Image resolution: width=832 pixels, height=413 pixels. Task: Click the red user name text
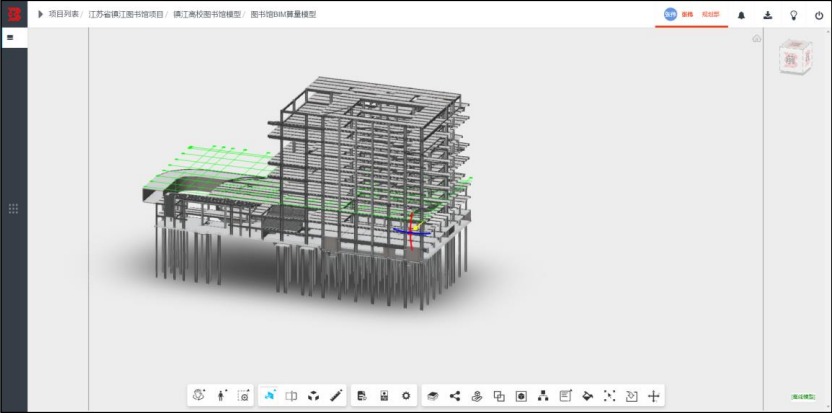pos(687,15)
